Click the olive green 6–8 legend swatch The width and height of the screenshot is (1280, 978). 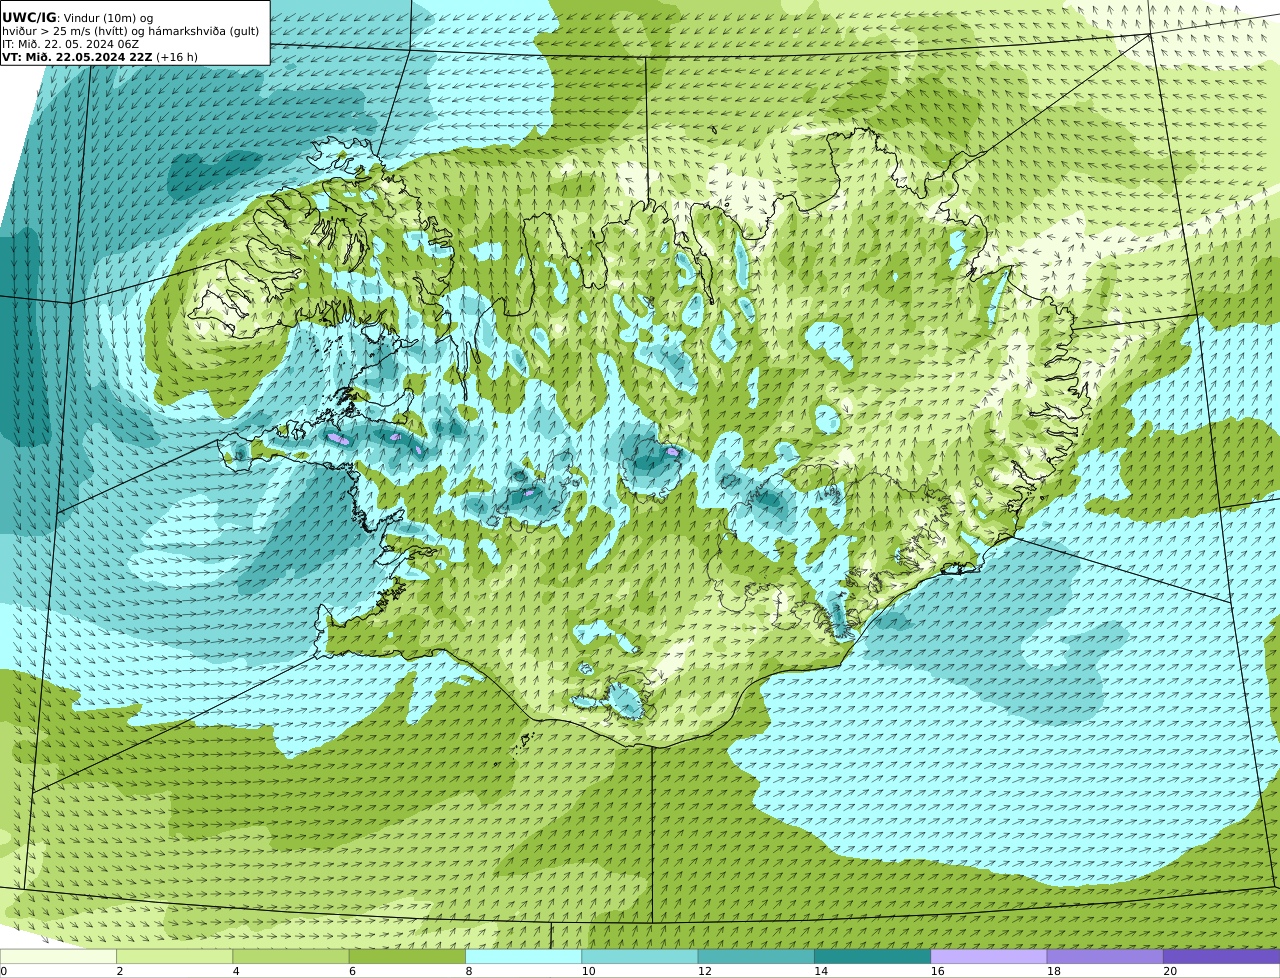click(x=407, y=956)
